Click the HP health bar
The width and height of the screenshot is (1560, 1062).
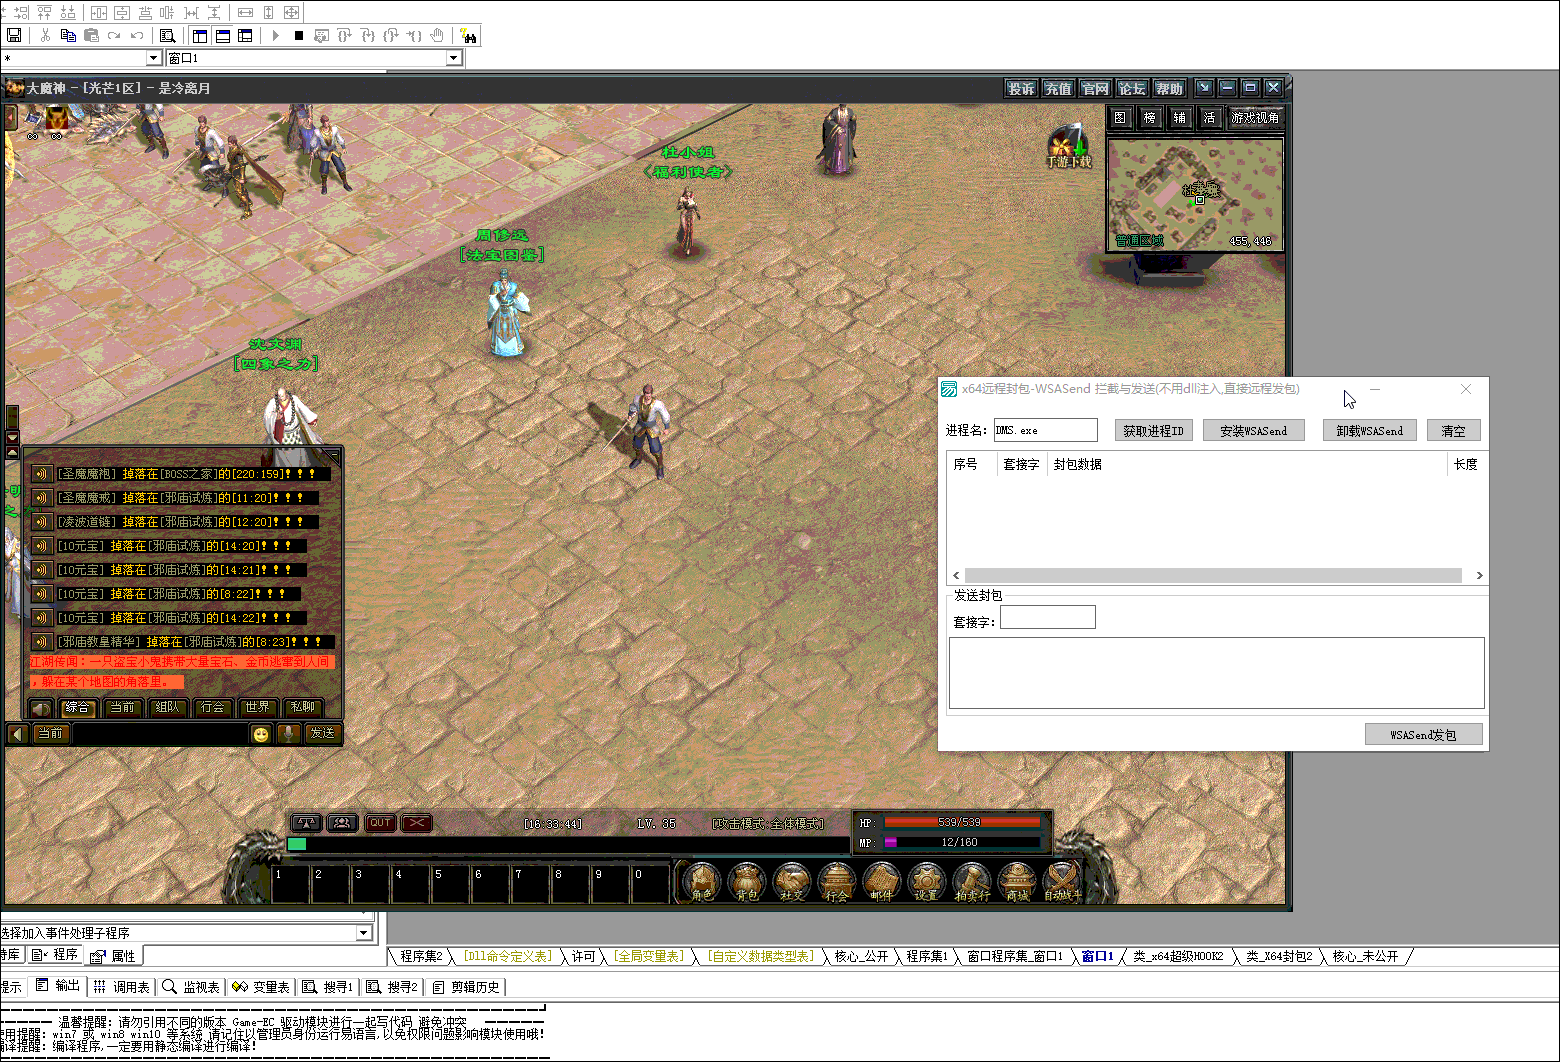962,823
